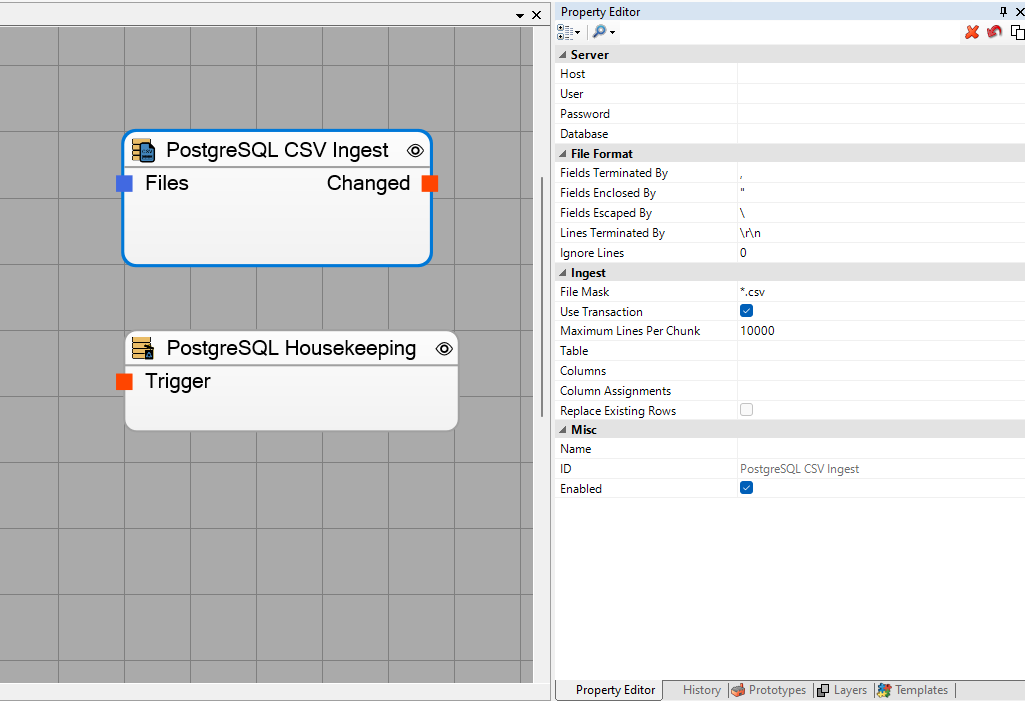Toggle the eye icon on PostgreSQL CSV Ingest
The image size is (1025, 701).
(415, 150)
